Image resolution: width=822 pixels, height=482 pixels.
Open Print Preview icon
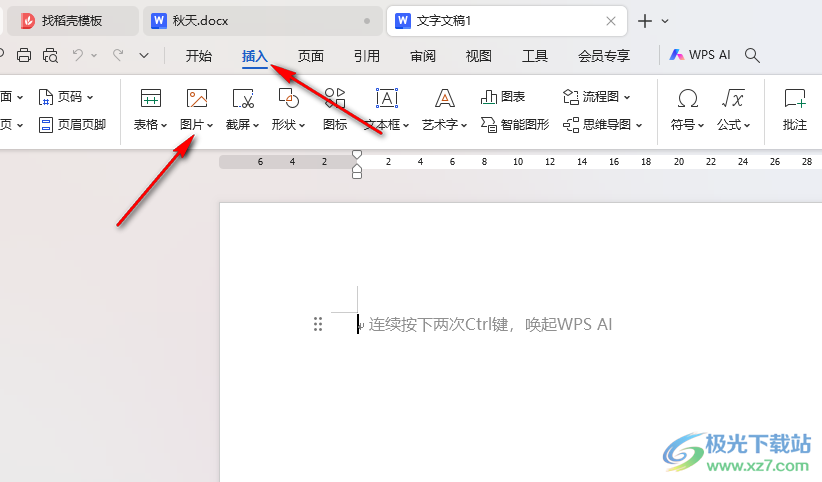click(x=50, y=55)
